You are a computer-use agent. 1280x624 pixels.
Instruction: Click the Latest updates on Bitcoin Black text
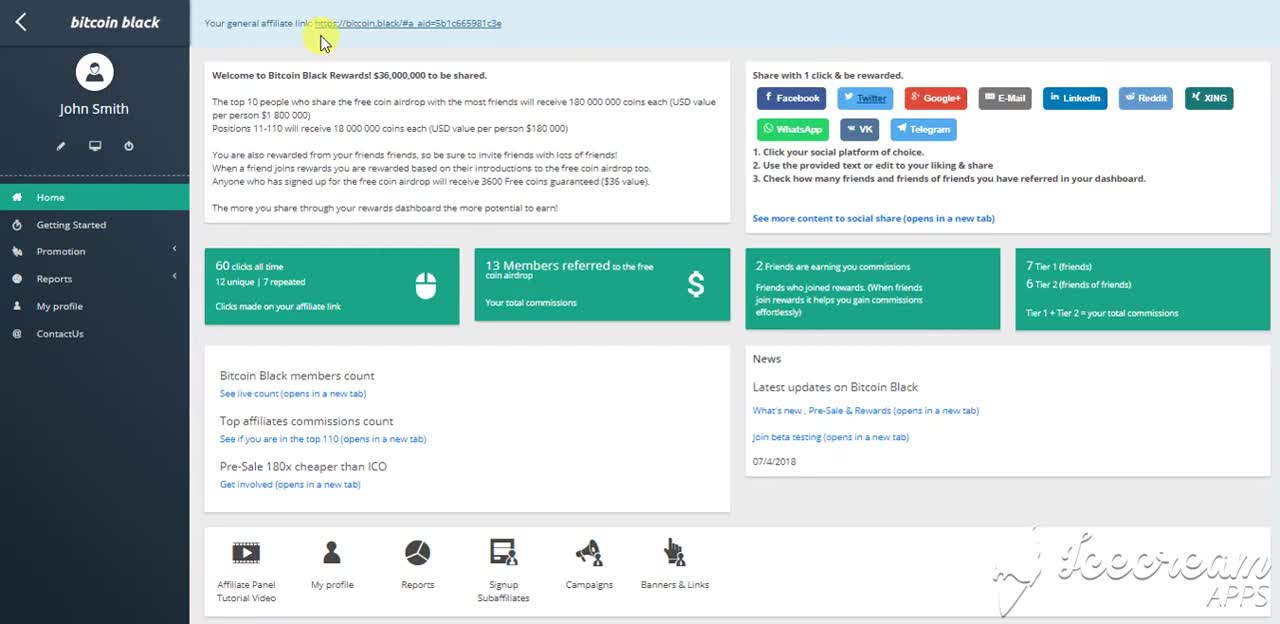point(835,387)
